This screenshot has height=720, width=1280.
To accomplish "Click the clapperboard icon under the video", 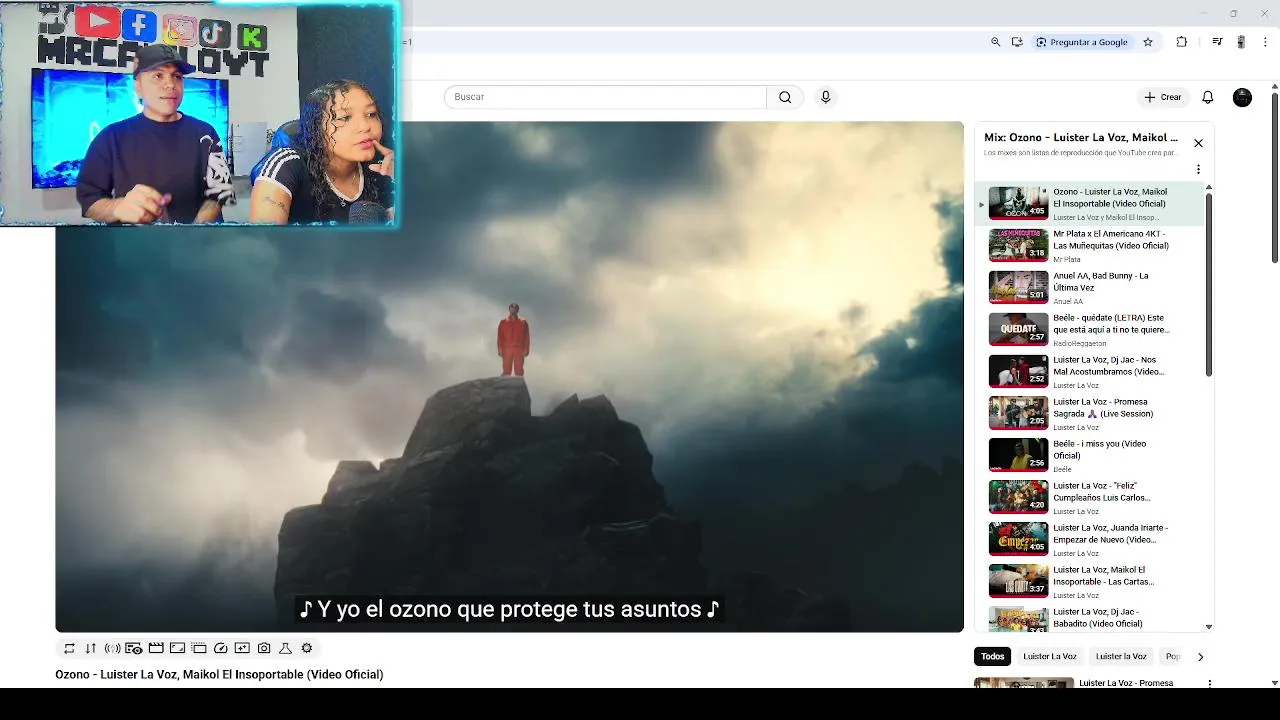I will [156, 648].
